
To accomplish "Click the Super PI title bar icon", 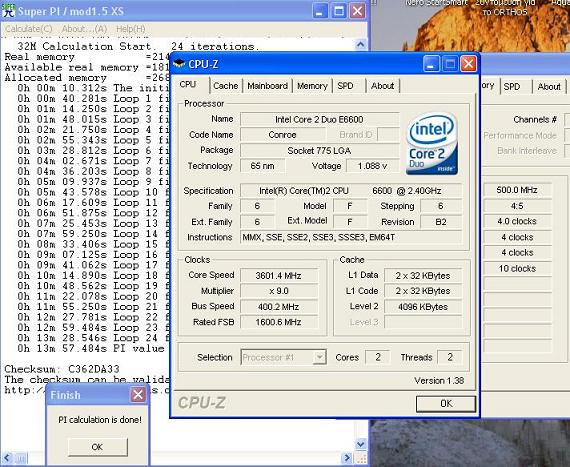I will click(x=8, y=10).
